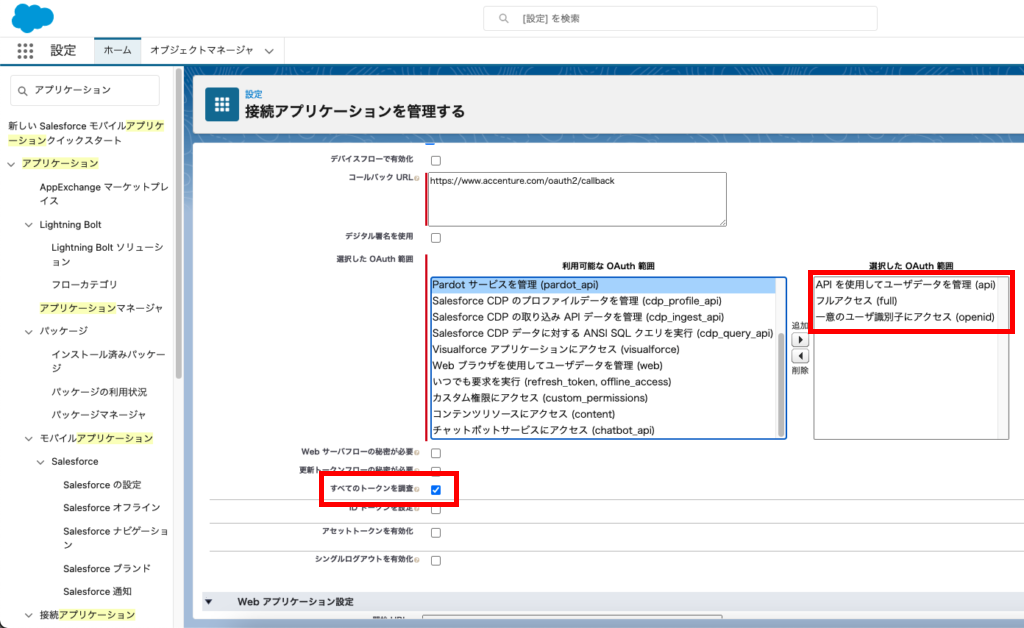Image resolution: width=1024 pixels, height=628 pixels.
Task: Open the AppExchange マーケットプレイス link
Action: 103,193
